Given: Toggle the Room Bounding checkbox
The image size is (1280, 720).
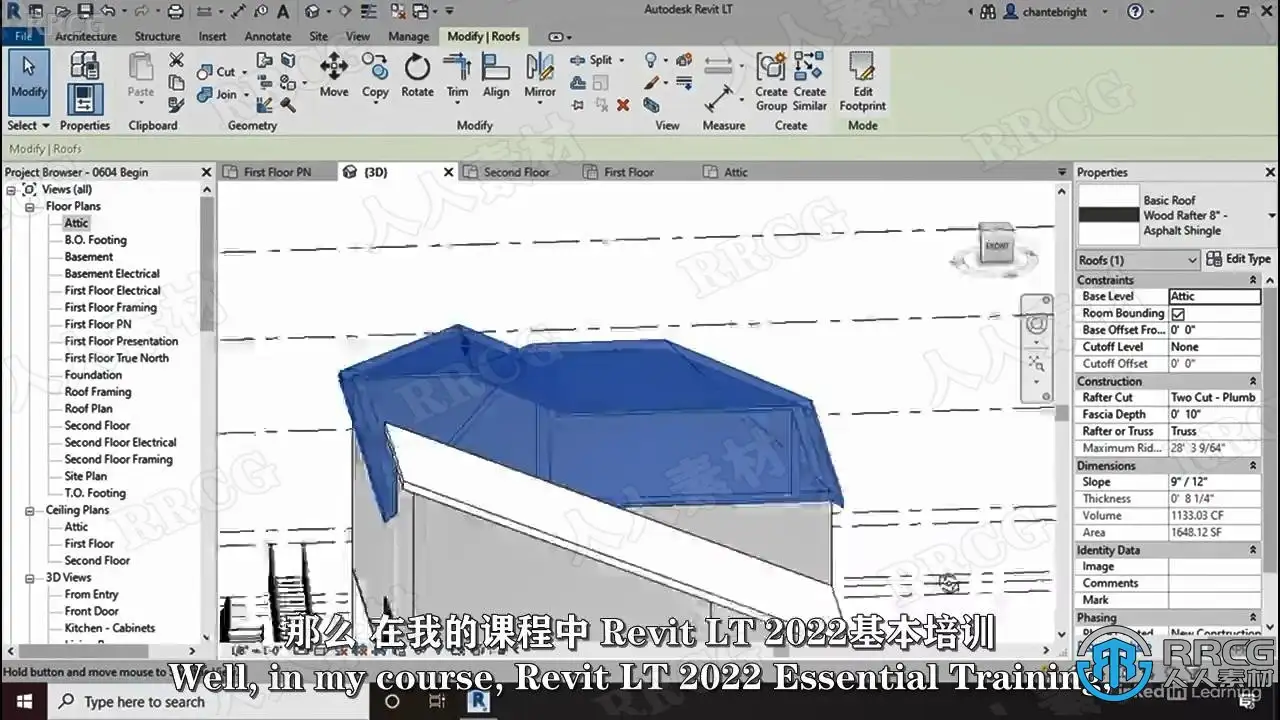Looking at the screenshot, I should coord(1178,314).
